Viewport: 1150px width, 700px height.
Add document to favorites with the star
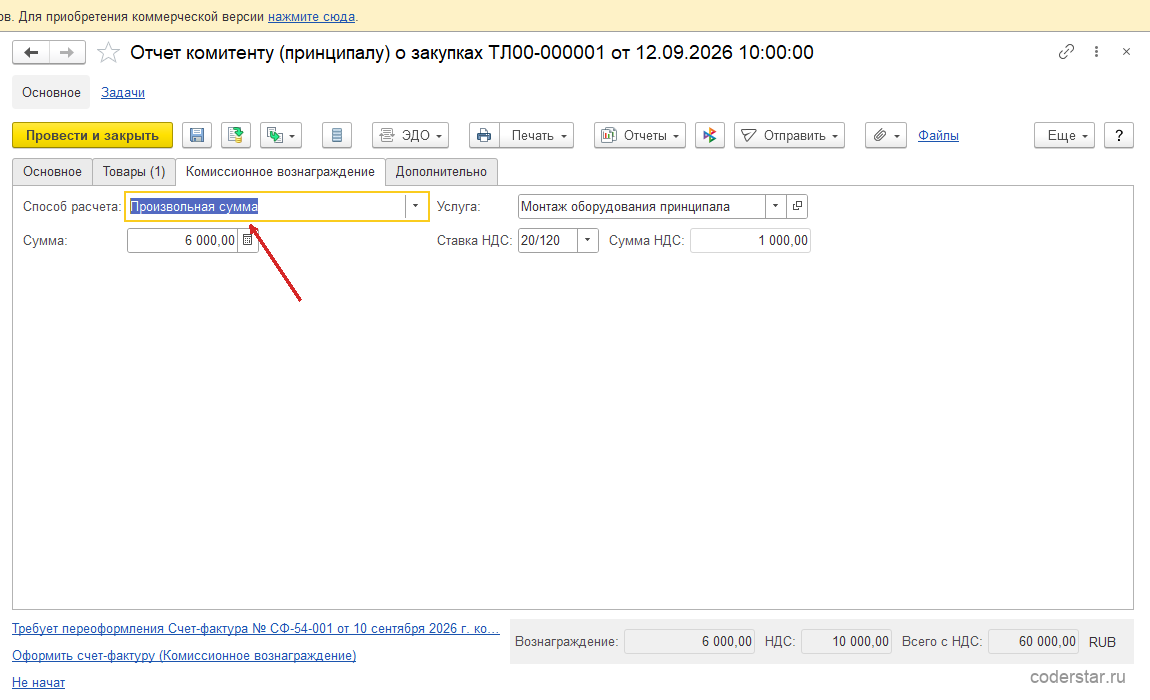click(x=109, y=52)
